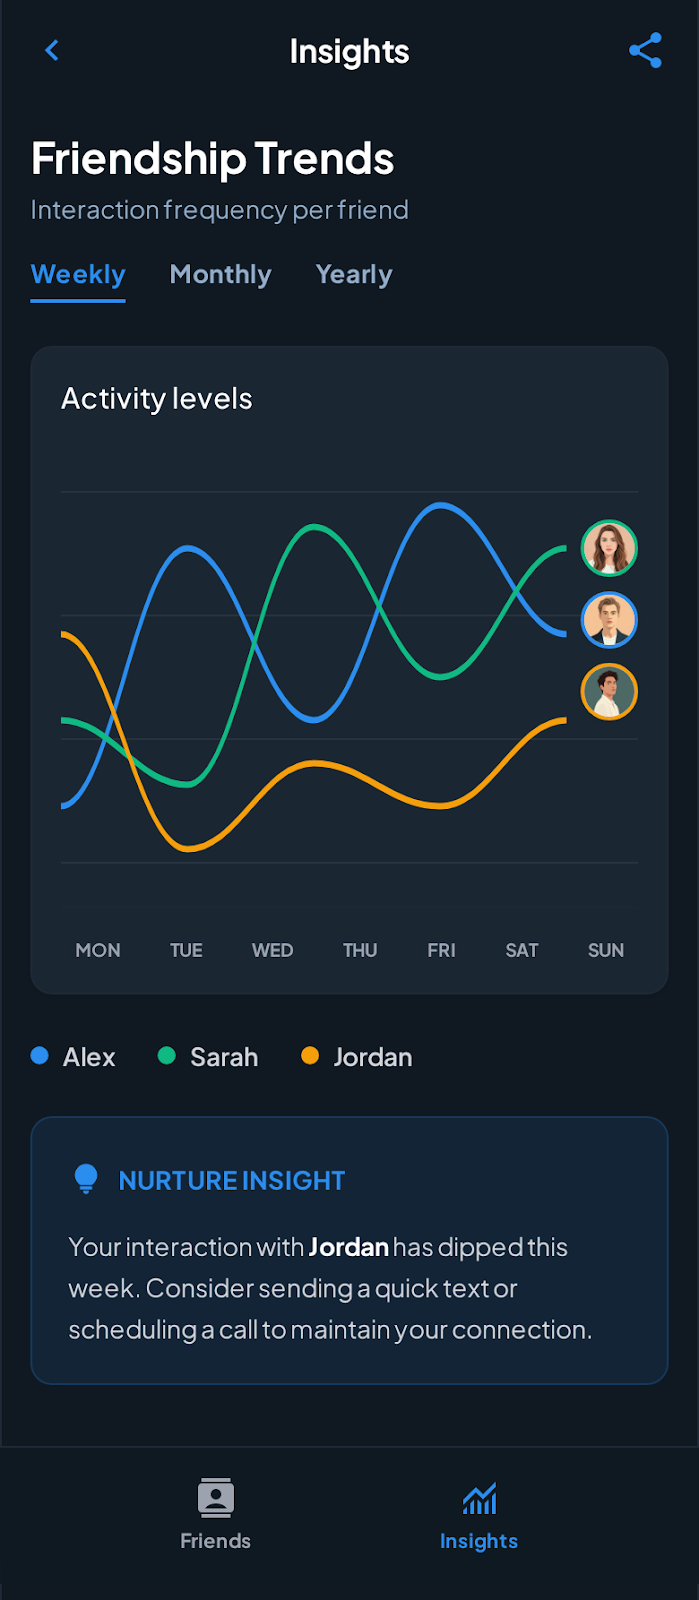Toggle the blue Alex legend dot
Screen dimensions: 699x1600
pyautogui.click(x=40, y=1056)
